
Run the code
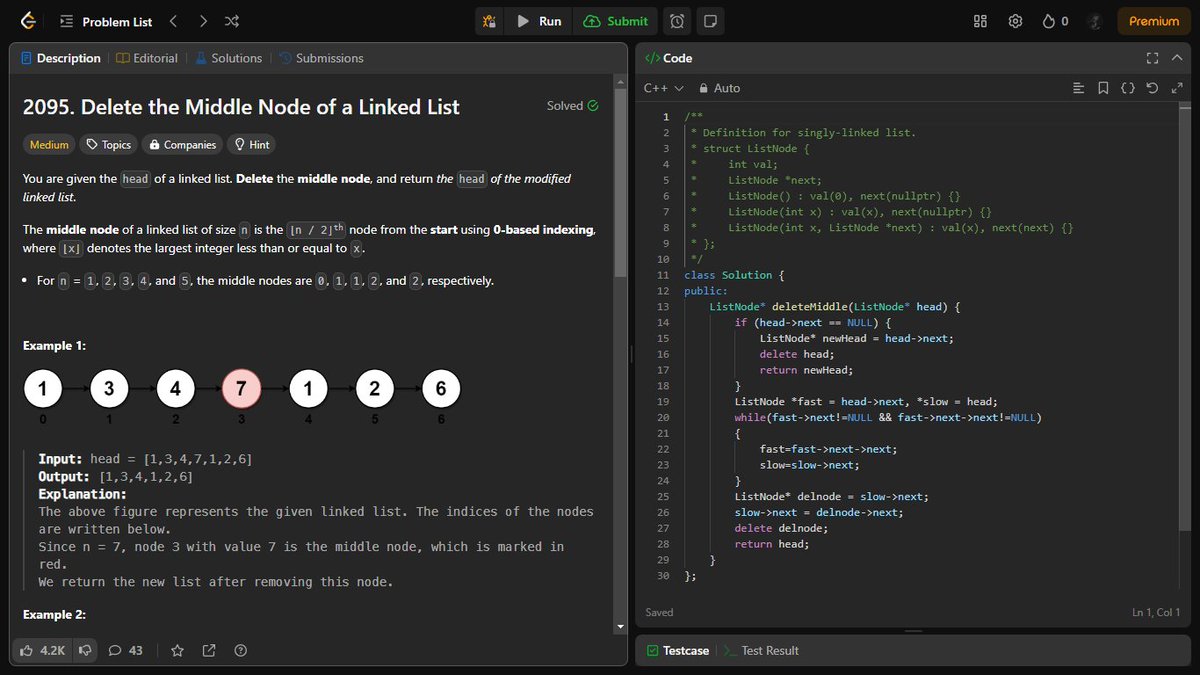539,21
